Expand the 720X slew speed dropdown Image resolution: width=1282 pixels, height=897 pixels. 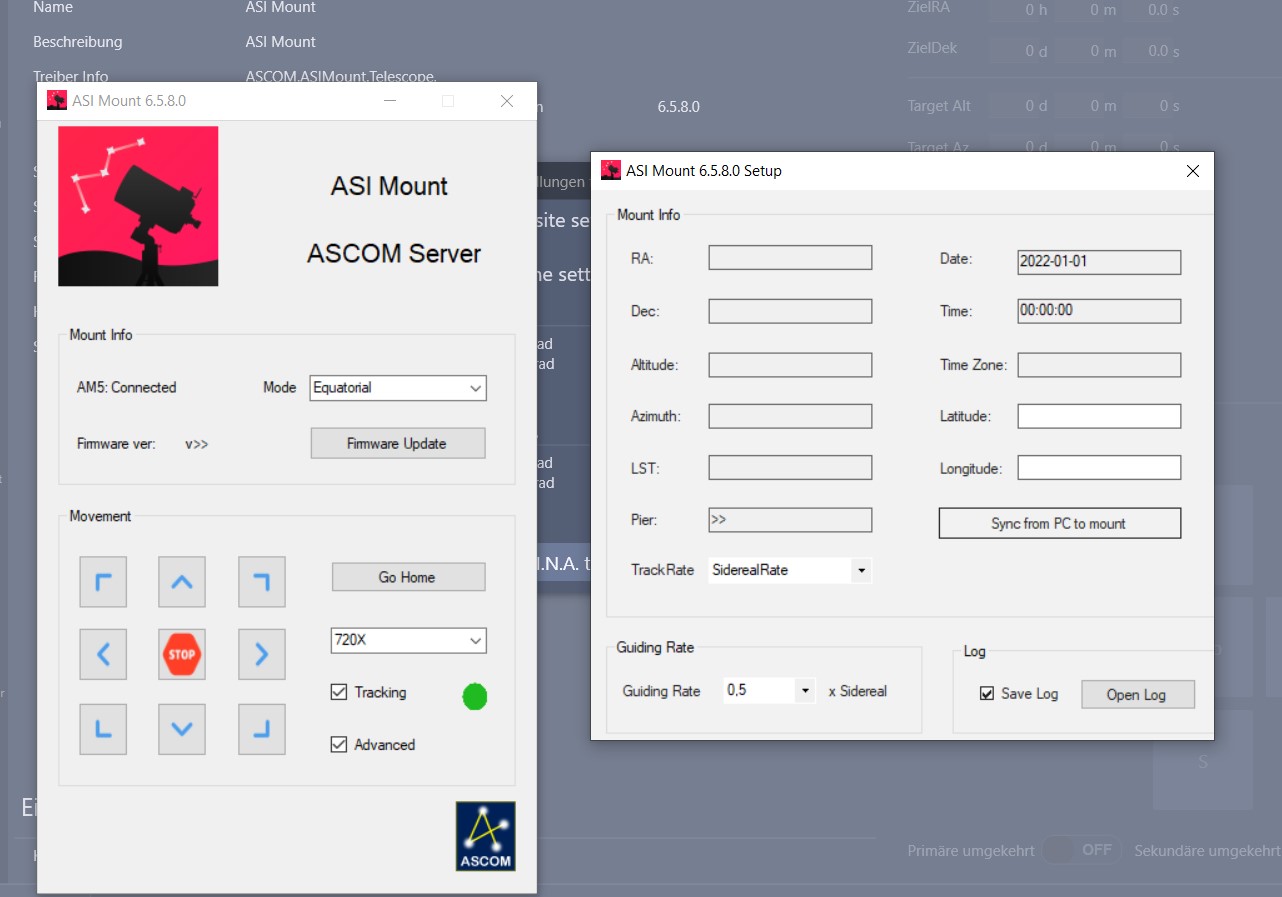pos(408,640)
